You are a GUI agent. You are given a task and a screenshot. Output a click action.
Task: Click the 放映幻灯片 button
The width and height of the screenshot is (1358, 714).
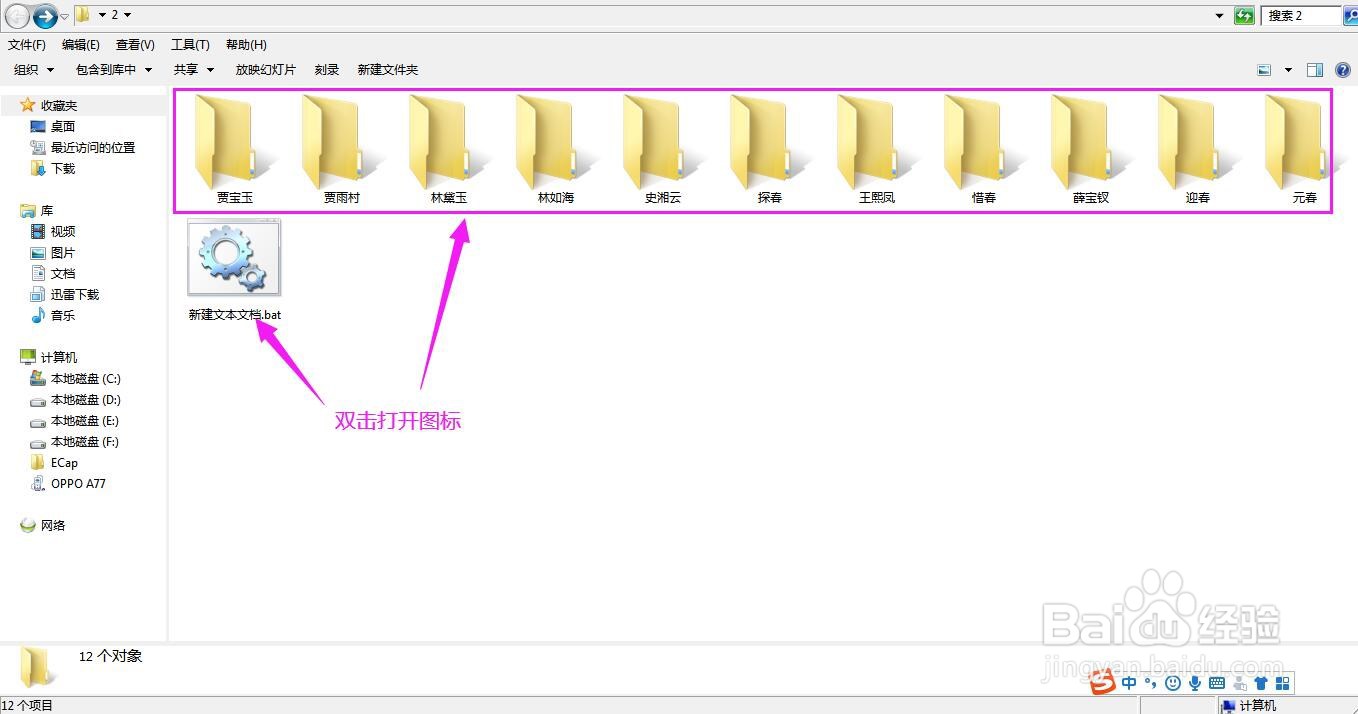(x=266, y=70)
